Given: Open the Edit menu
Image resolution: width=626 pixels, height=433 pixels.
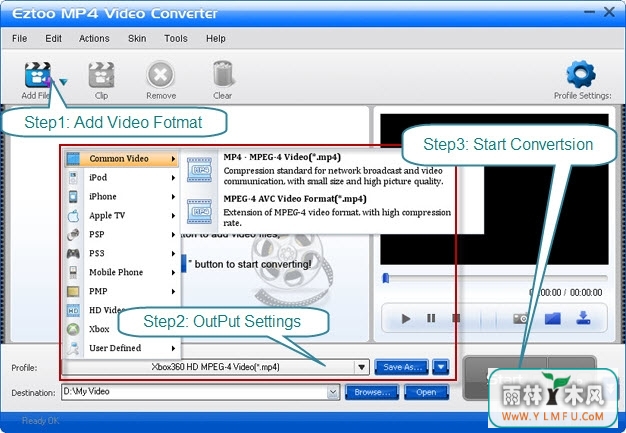Looking at the screenshot, I should pos(53,39).
